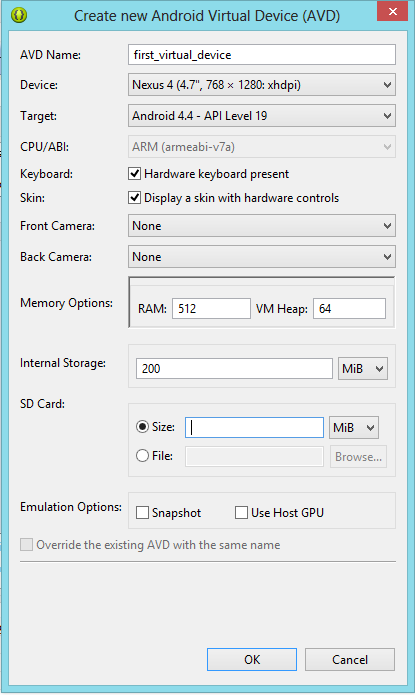Click the VM Heap field showing 64
415x695 pixels.
click(349, 308)
